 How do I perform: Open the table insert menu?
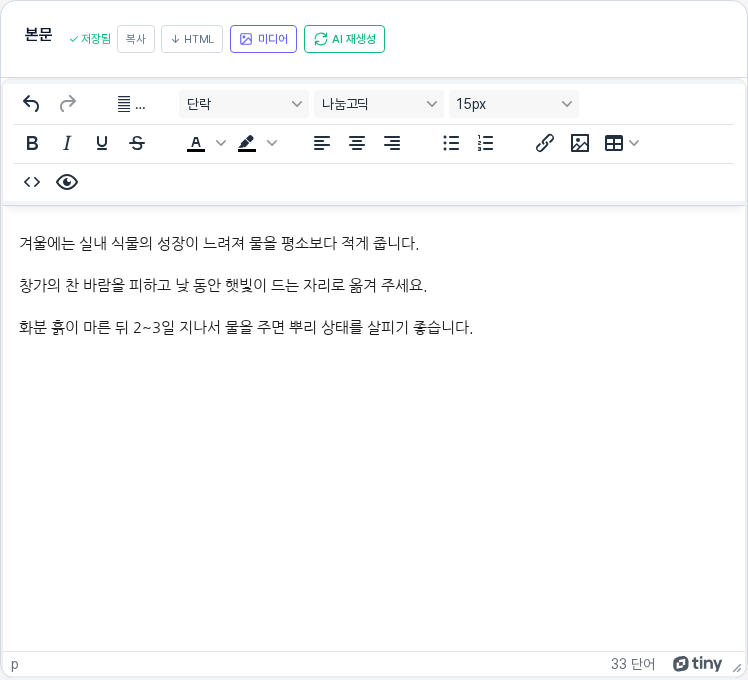pyautogui.click(x=621, y=143)
